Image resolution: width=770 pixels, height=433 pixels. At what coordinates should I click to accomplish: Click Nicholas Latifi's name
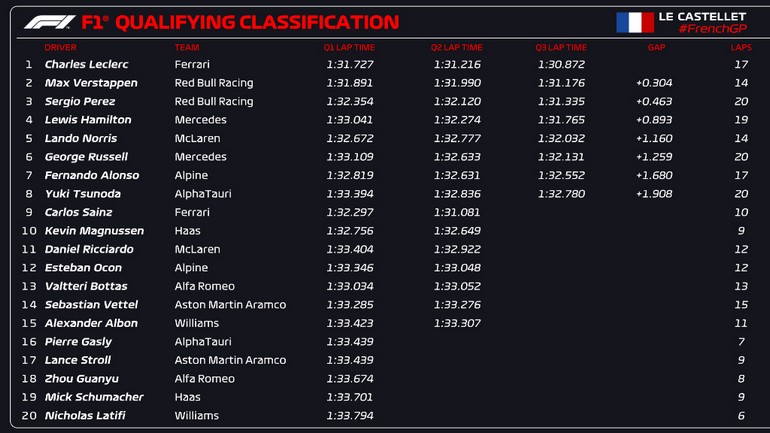tap(85, 415)
